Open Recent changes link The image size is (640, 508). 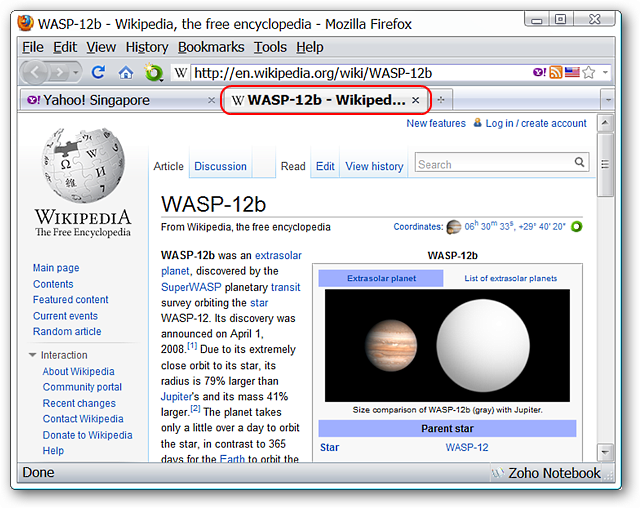pos(79,403)
